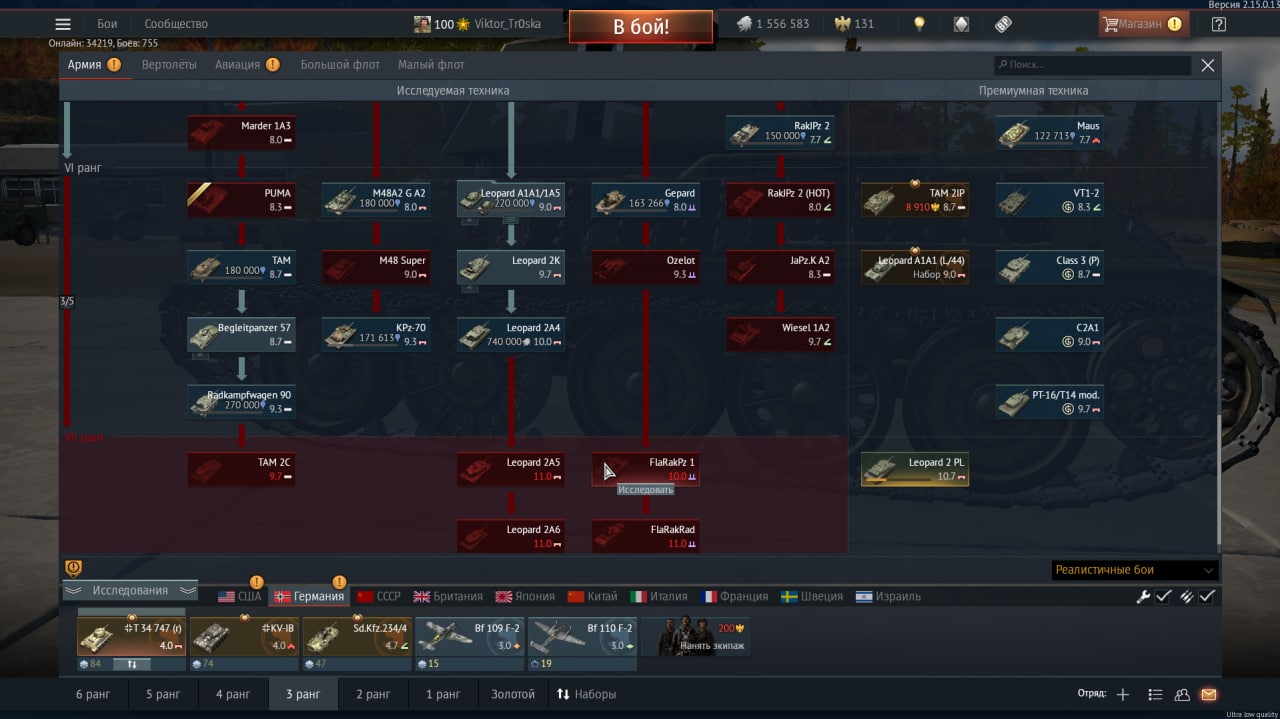Open the Silver Lions balance icon
This screenshot has width=1280, height=719.
tap(744, 24)
